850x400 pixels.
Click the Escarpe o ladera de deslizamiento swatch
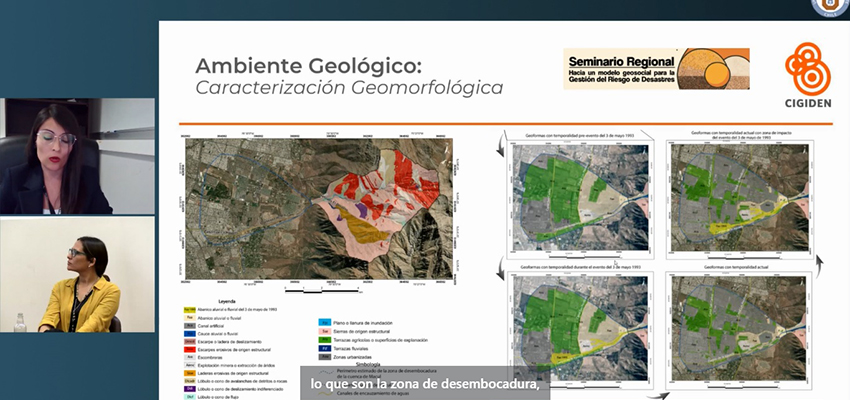click(189, 342)
